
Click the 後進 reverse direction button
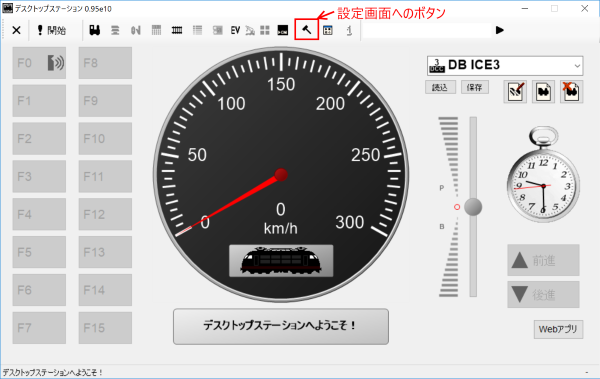click(543, 294)
